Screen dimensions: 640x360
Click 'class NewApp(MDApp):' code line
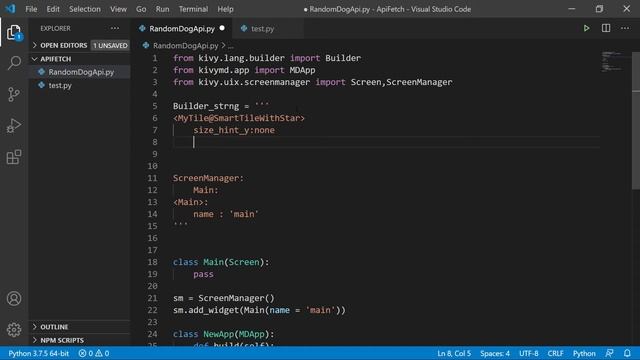(x=224, y=334)
